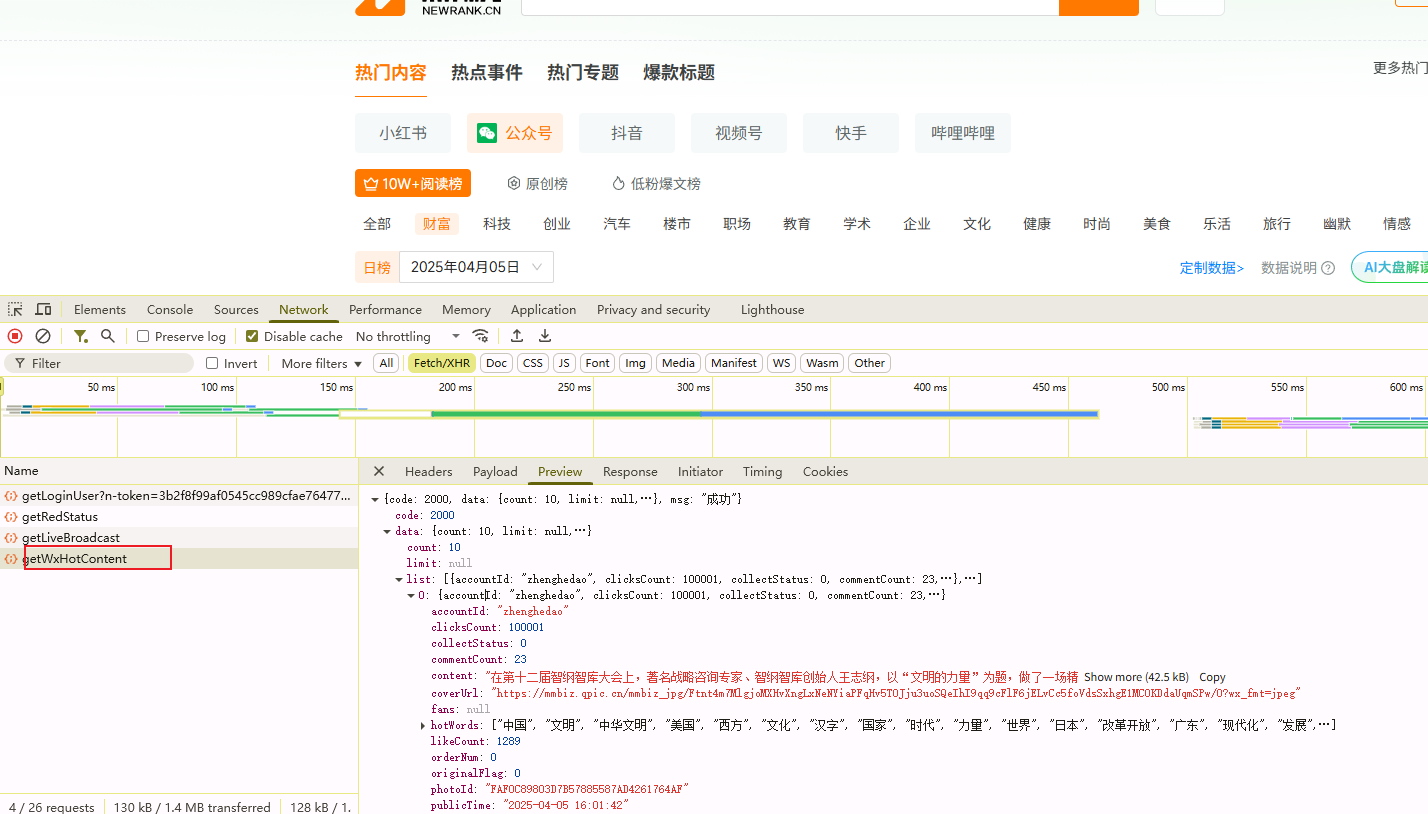
Task: Click in the network Filter input
Action: tap(99, 363)
